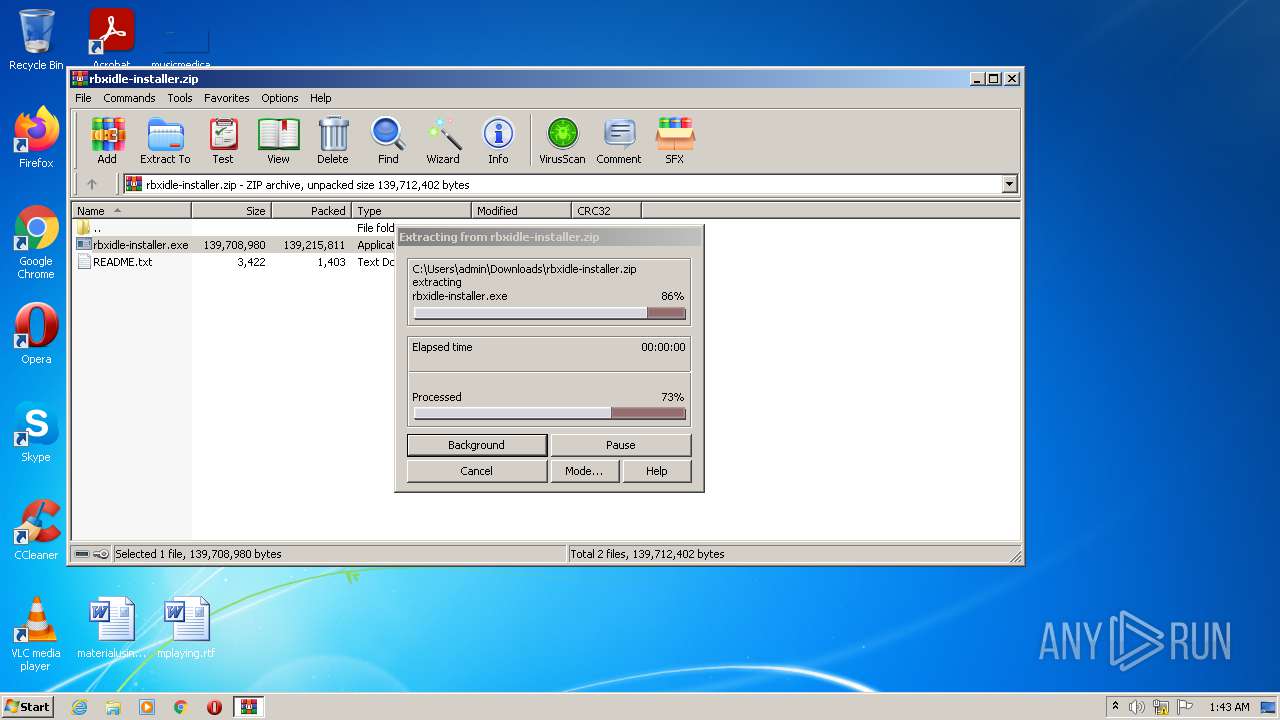
Task: Open the Tools menu
Action: [x=180, y=98]
